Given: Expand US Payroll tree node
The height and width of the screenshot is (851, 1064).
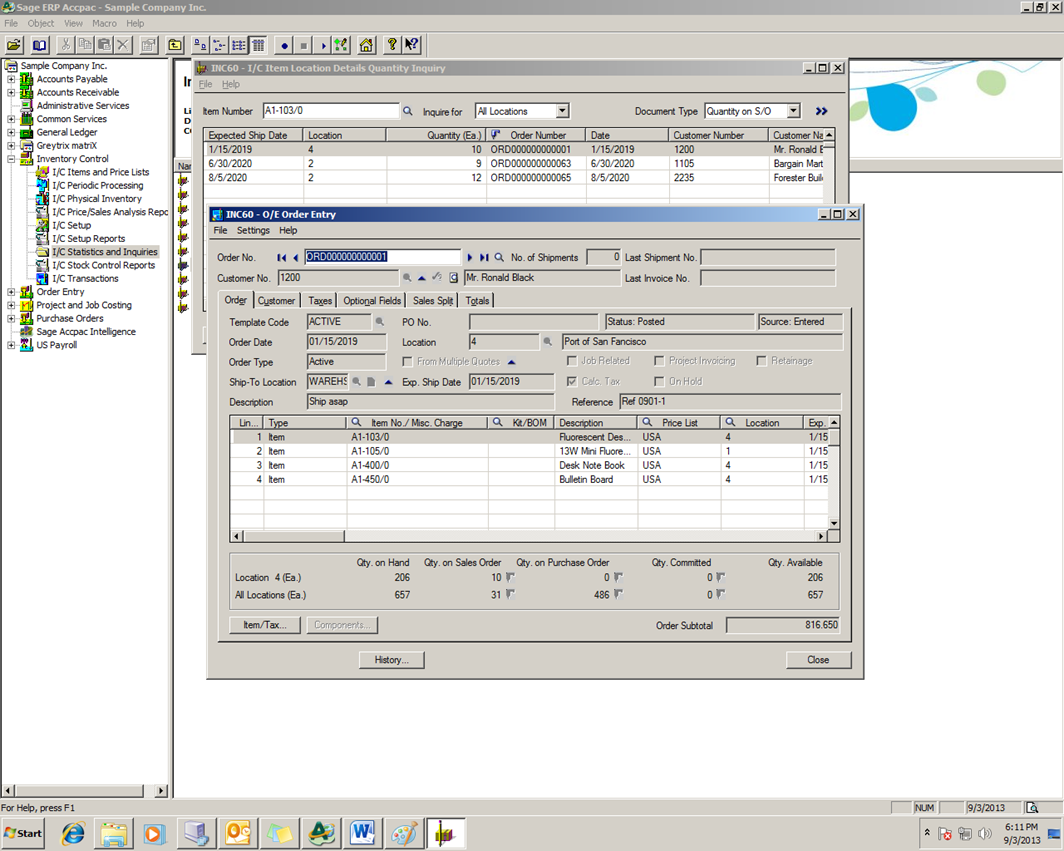Looking at the screenshot, I should pyautogui.click(x=11, y=345).
